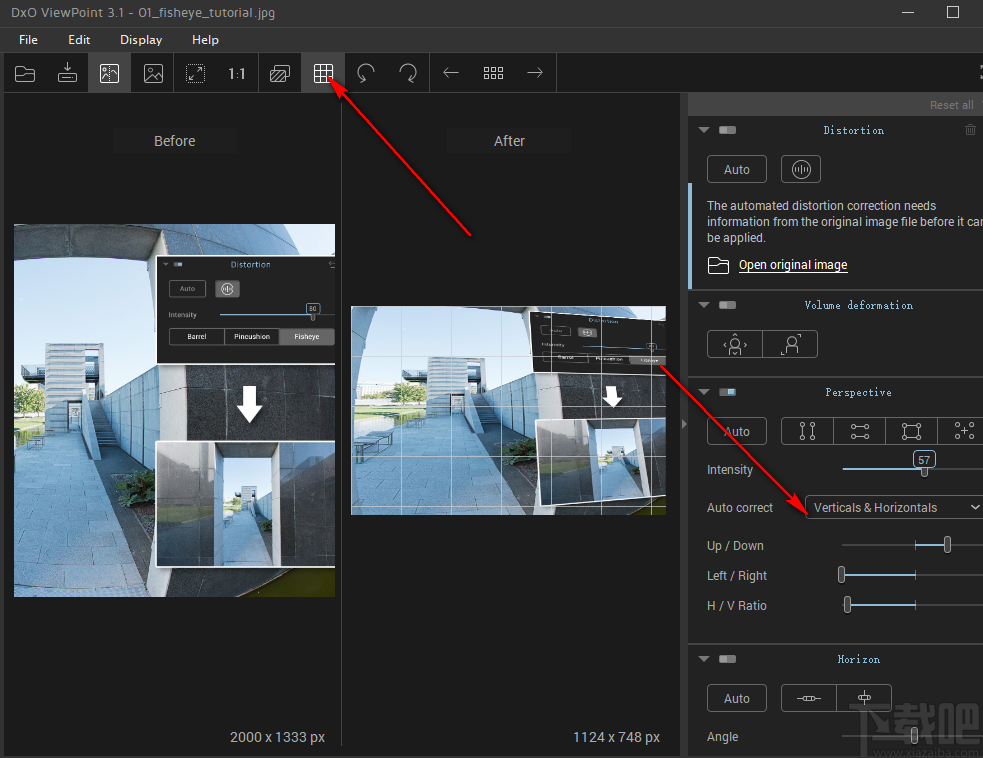This screenshot has width=983, height=758.
Task: Click Open original image link
Action: click(x=793, y=265)
